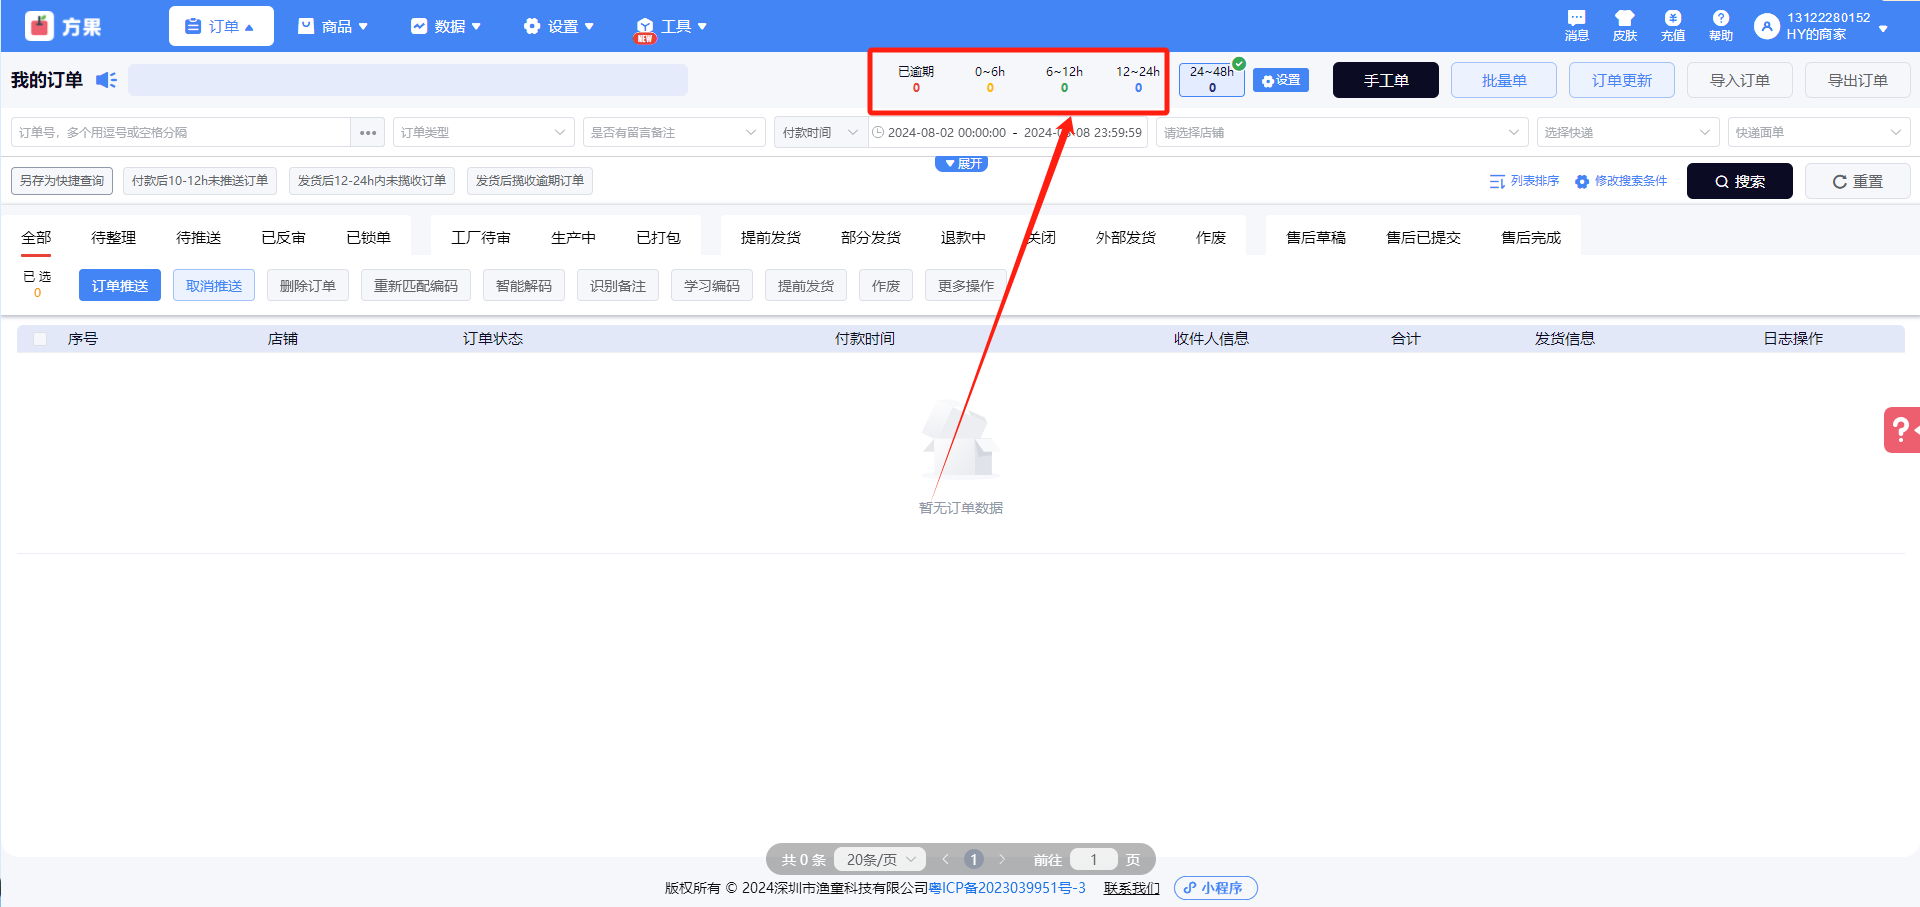Click the blue 设置 button beside 24~48h
Viewport: 1920px width, 907px height.
point(1281,80)
